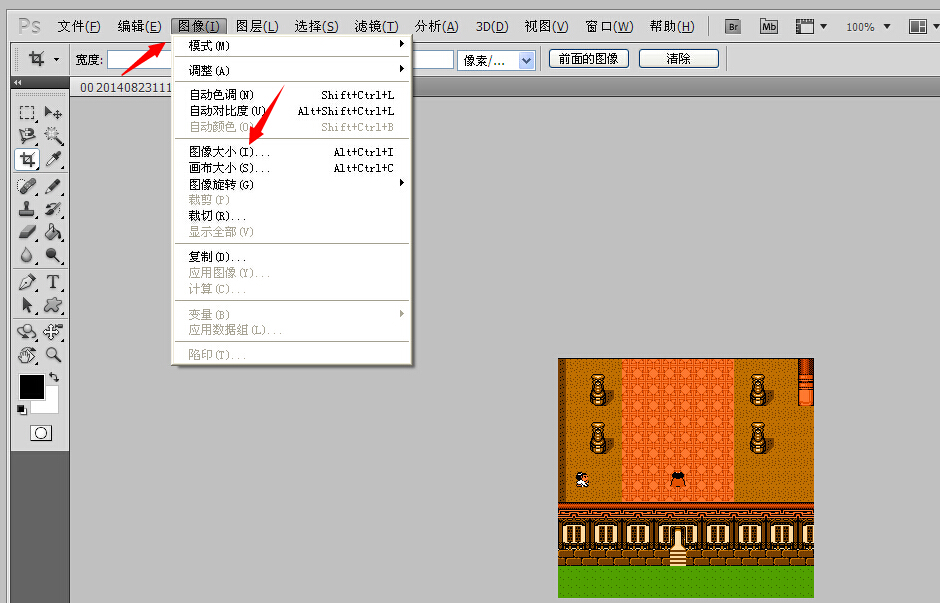Select the Hand tool

click(x=26, y=355)
